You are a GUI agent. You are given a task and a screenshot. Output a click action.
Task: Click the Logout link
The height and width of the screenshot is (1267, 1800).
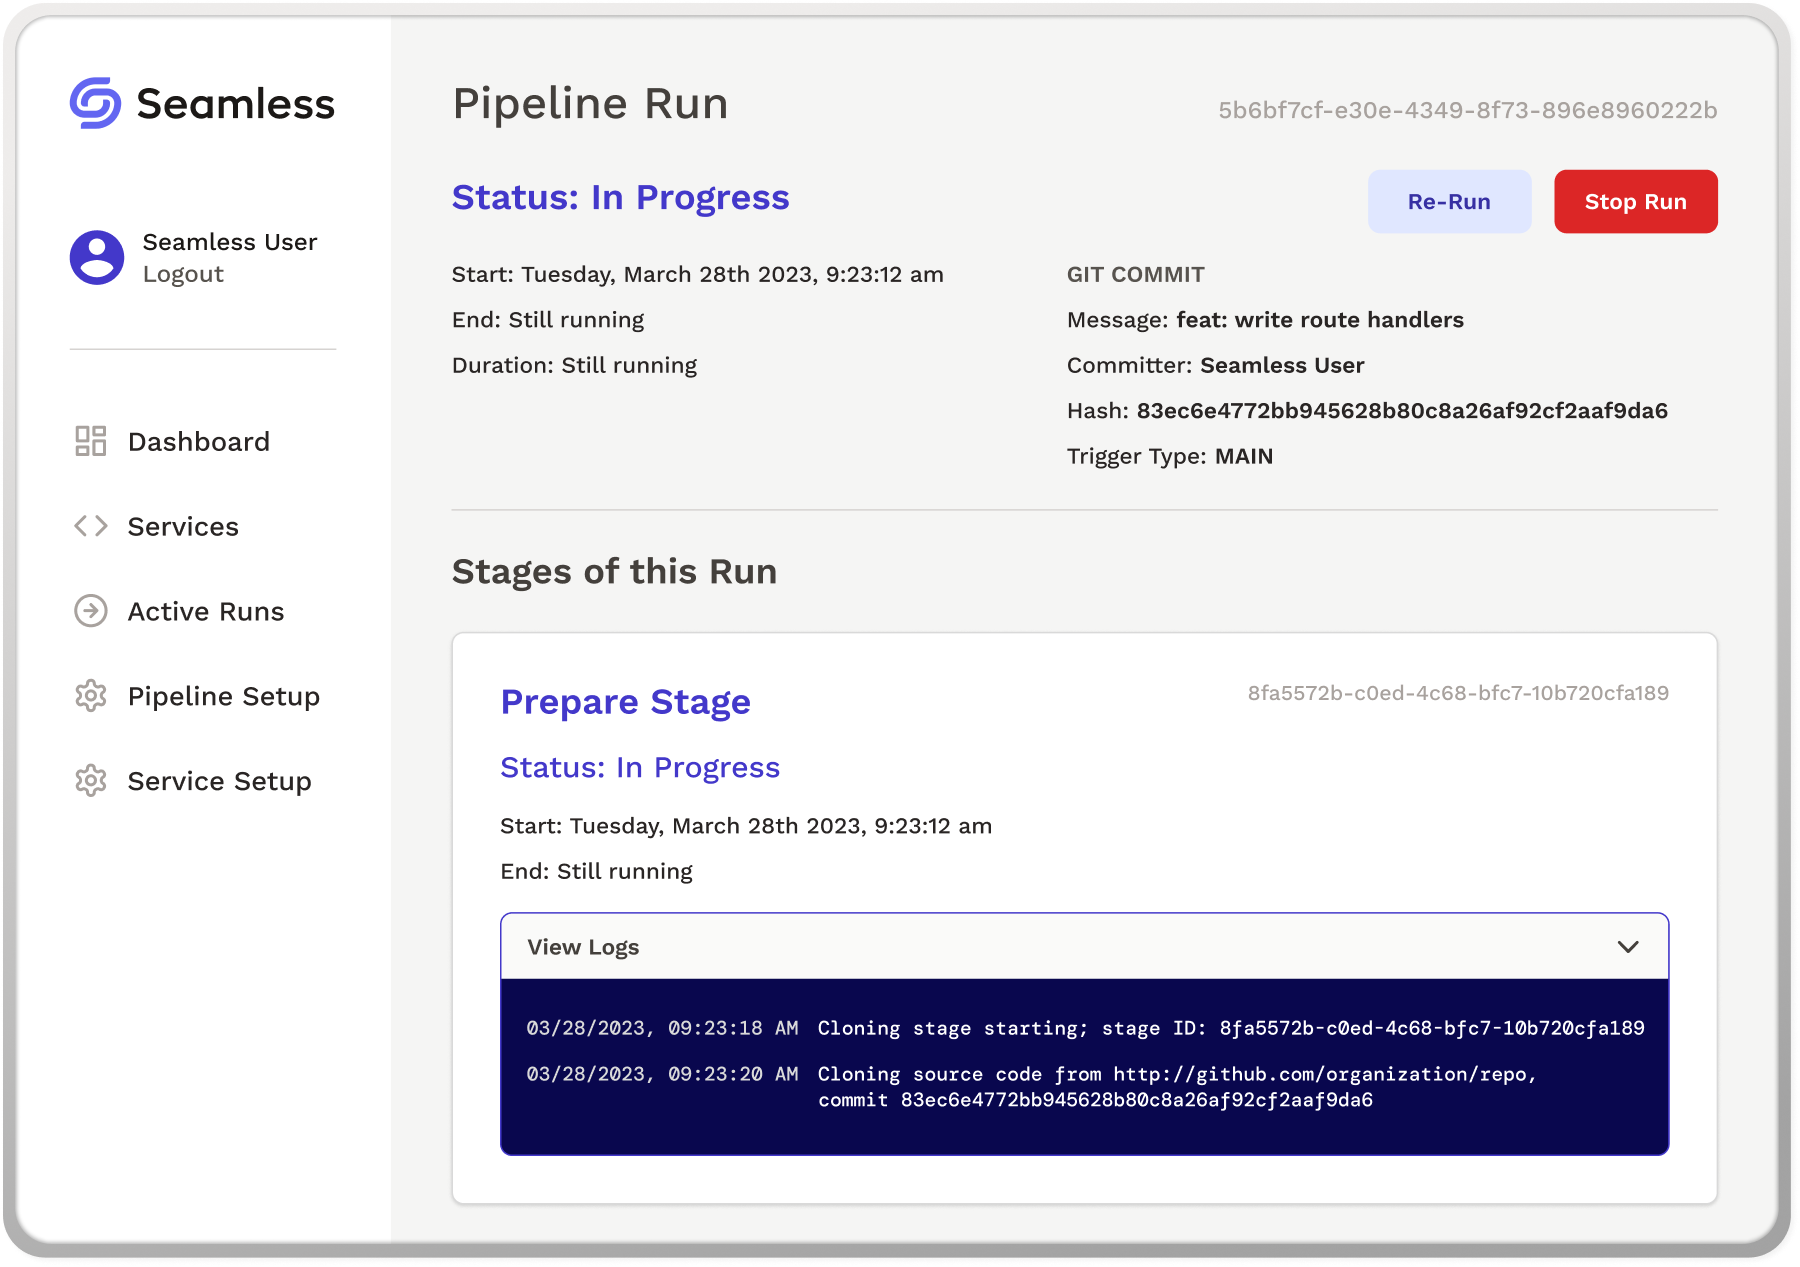point(183,275)
